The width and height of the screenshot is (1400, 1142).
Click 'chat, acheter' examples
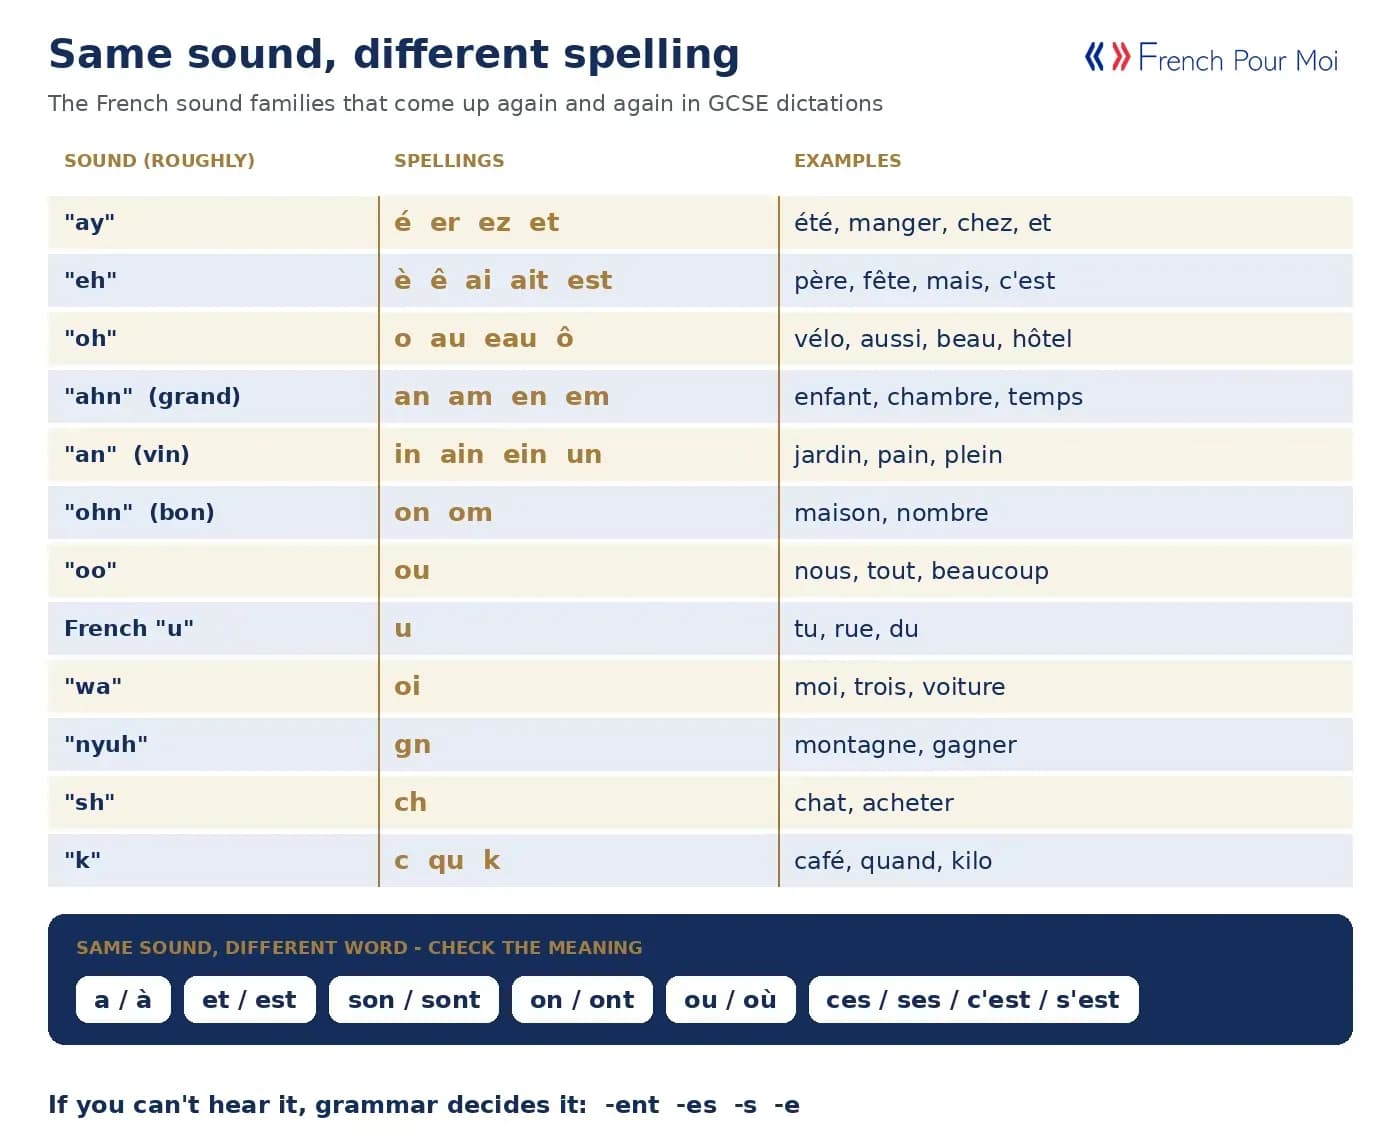[x=874, y=803]
